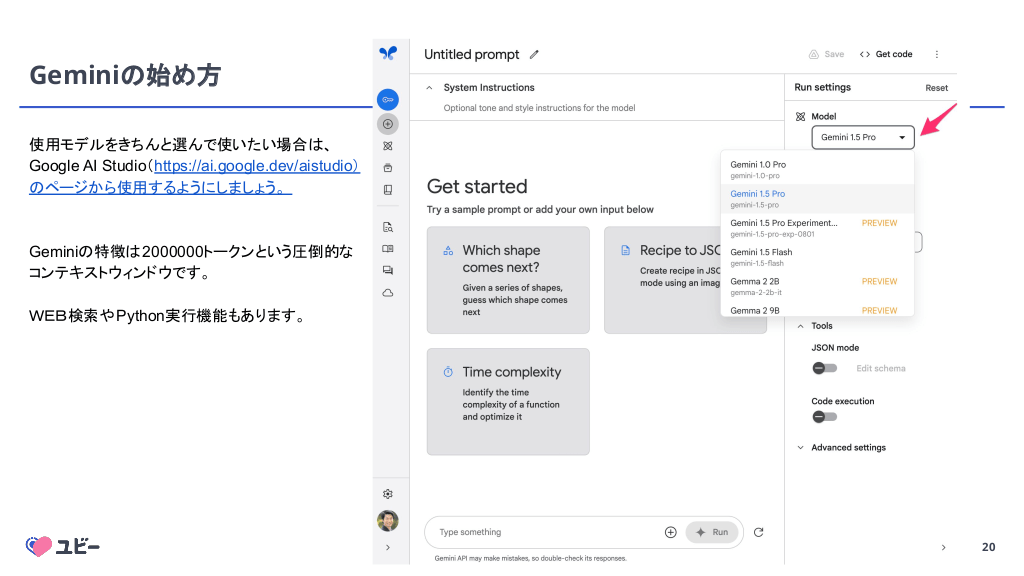
Task: Toggle JSON mode switch
Action: tap(824, 368)
